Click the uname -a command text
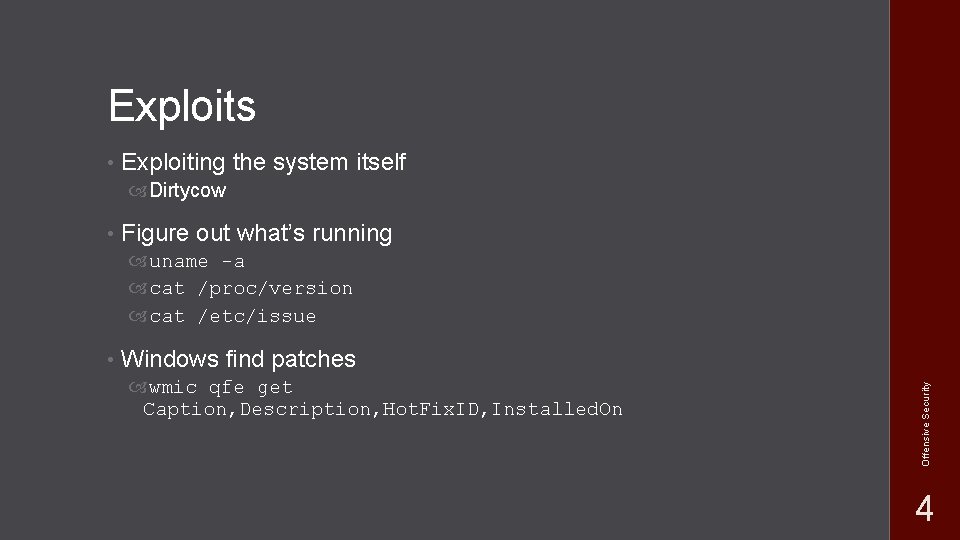 [x=197, y=262]
